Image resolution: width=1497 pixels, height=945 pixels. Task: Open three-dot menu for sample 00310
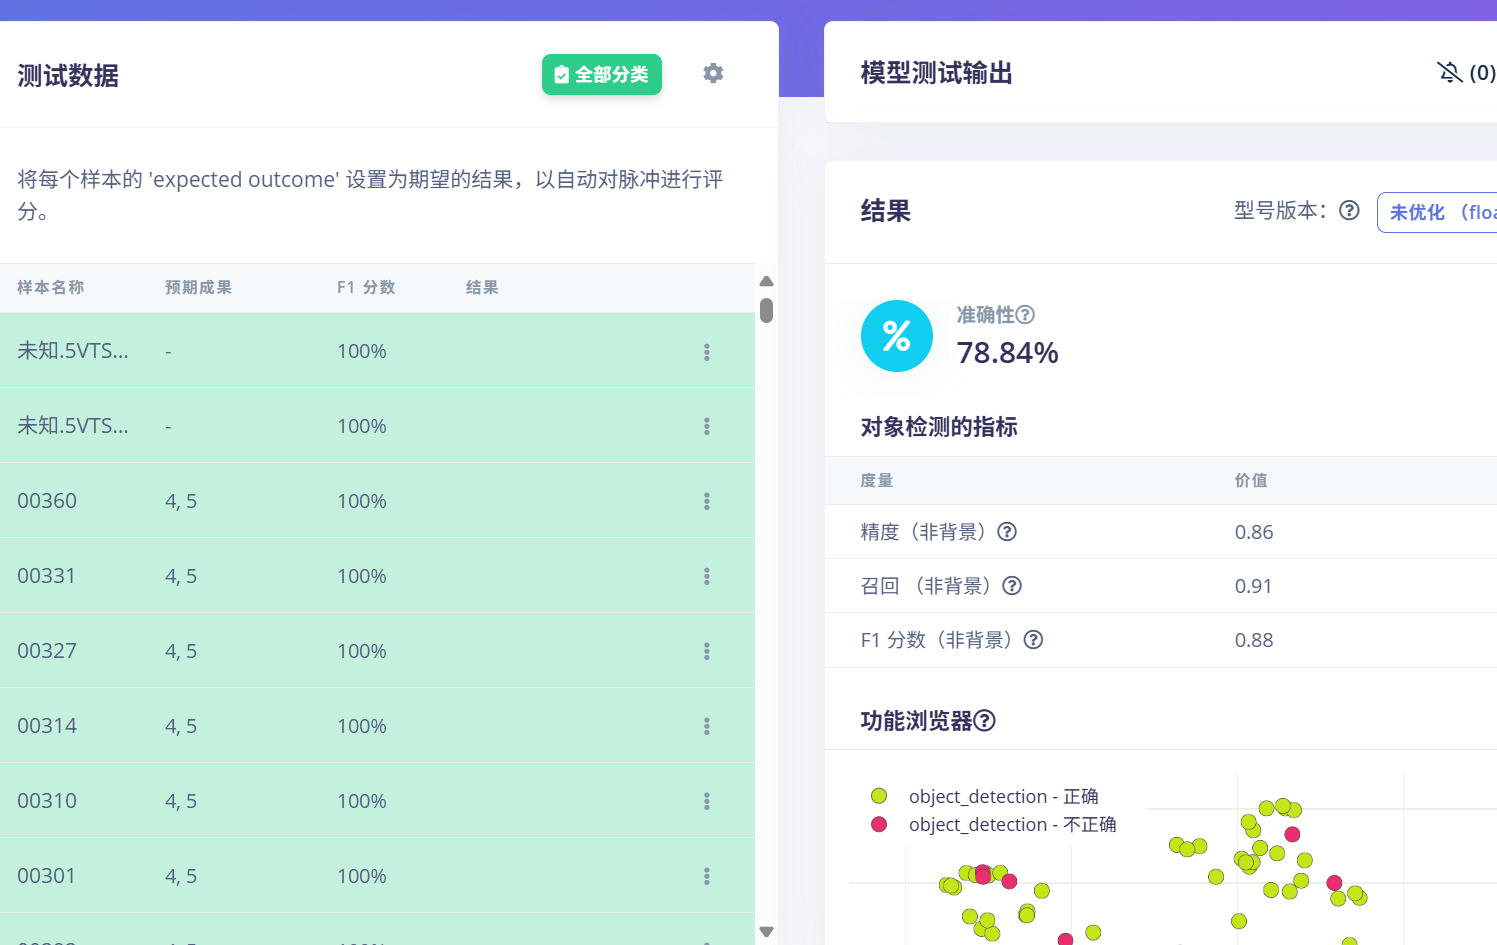[707, 802]
